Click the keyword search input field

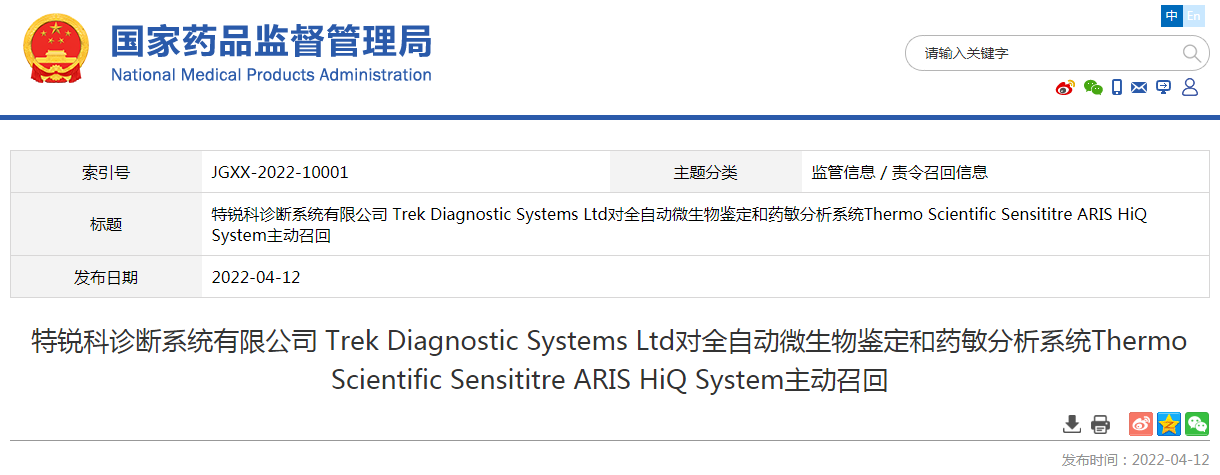pyautogui.click(x=1040, y=53)
